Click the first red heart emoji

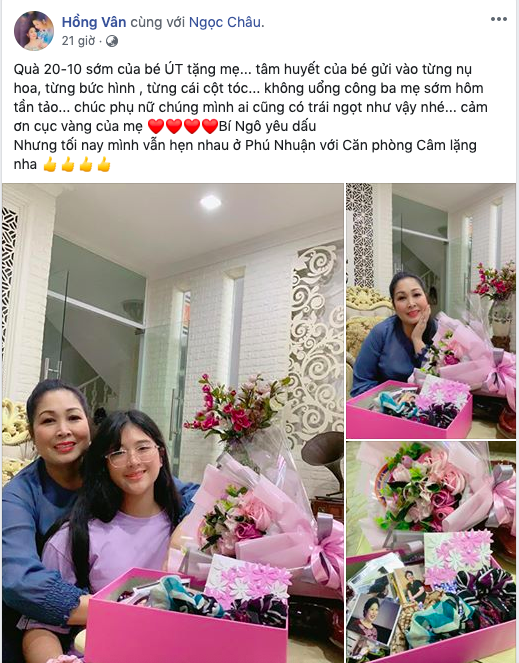pyautogui.click(x=156, y=126)
